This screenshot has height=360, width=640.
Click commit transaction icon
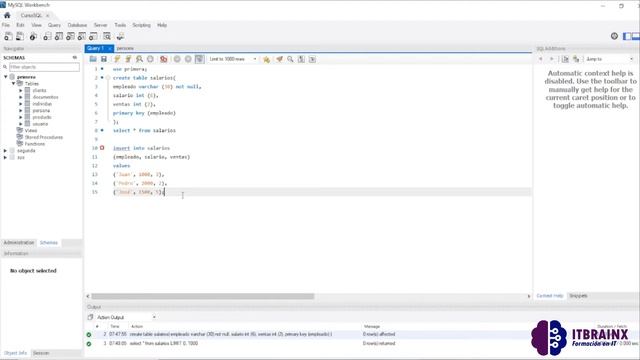coord(177,59)
